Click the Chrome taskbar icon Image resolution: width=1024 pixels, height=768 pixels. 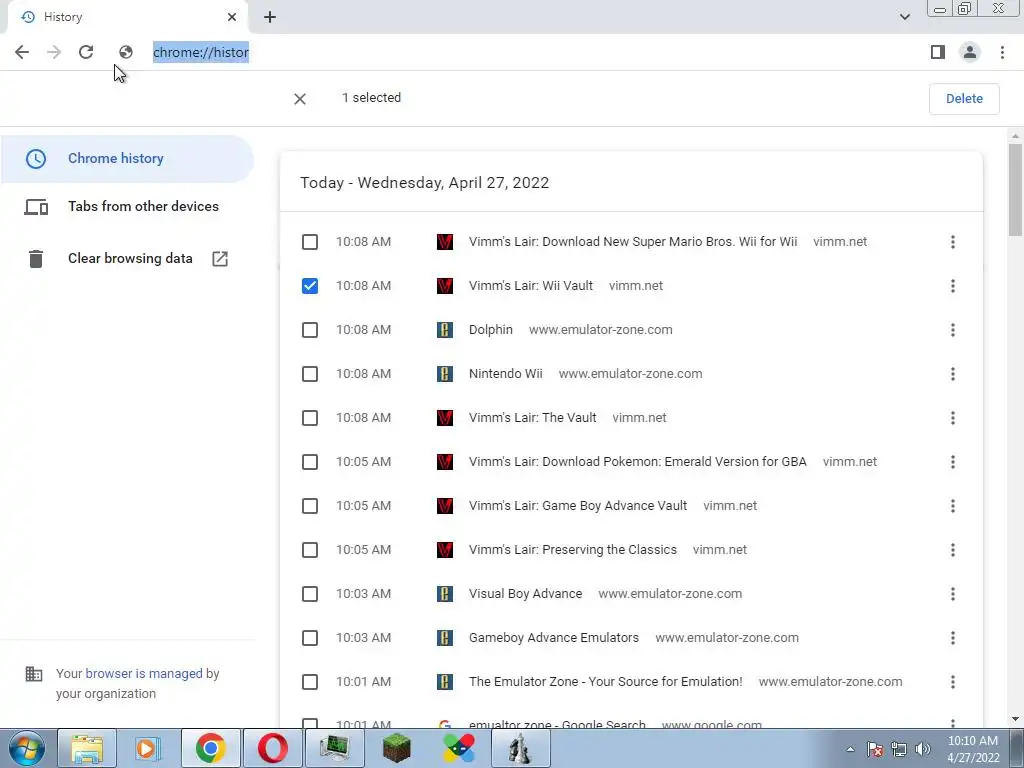[x=210, y=748]
